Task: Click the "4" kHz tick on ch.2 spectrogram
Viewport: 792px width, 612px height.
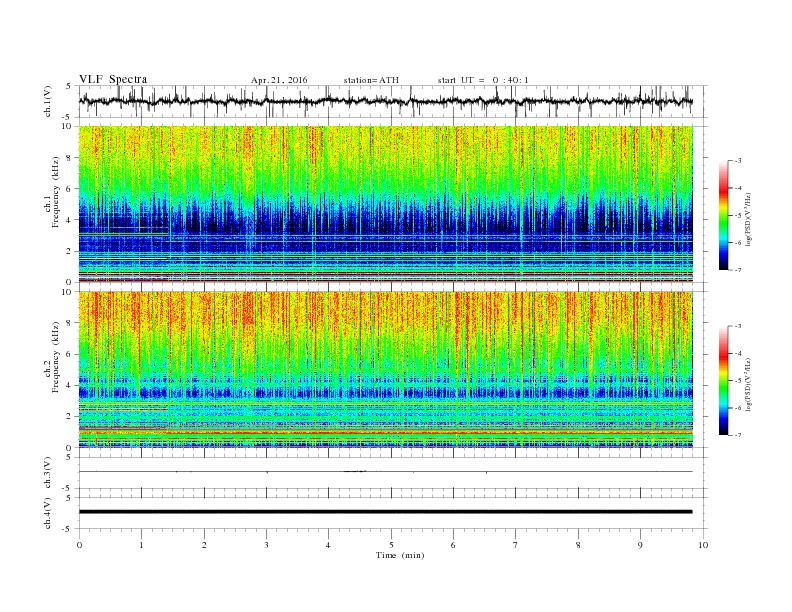Action: click(x=70, y=386)
